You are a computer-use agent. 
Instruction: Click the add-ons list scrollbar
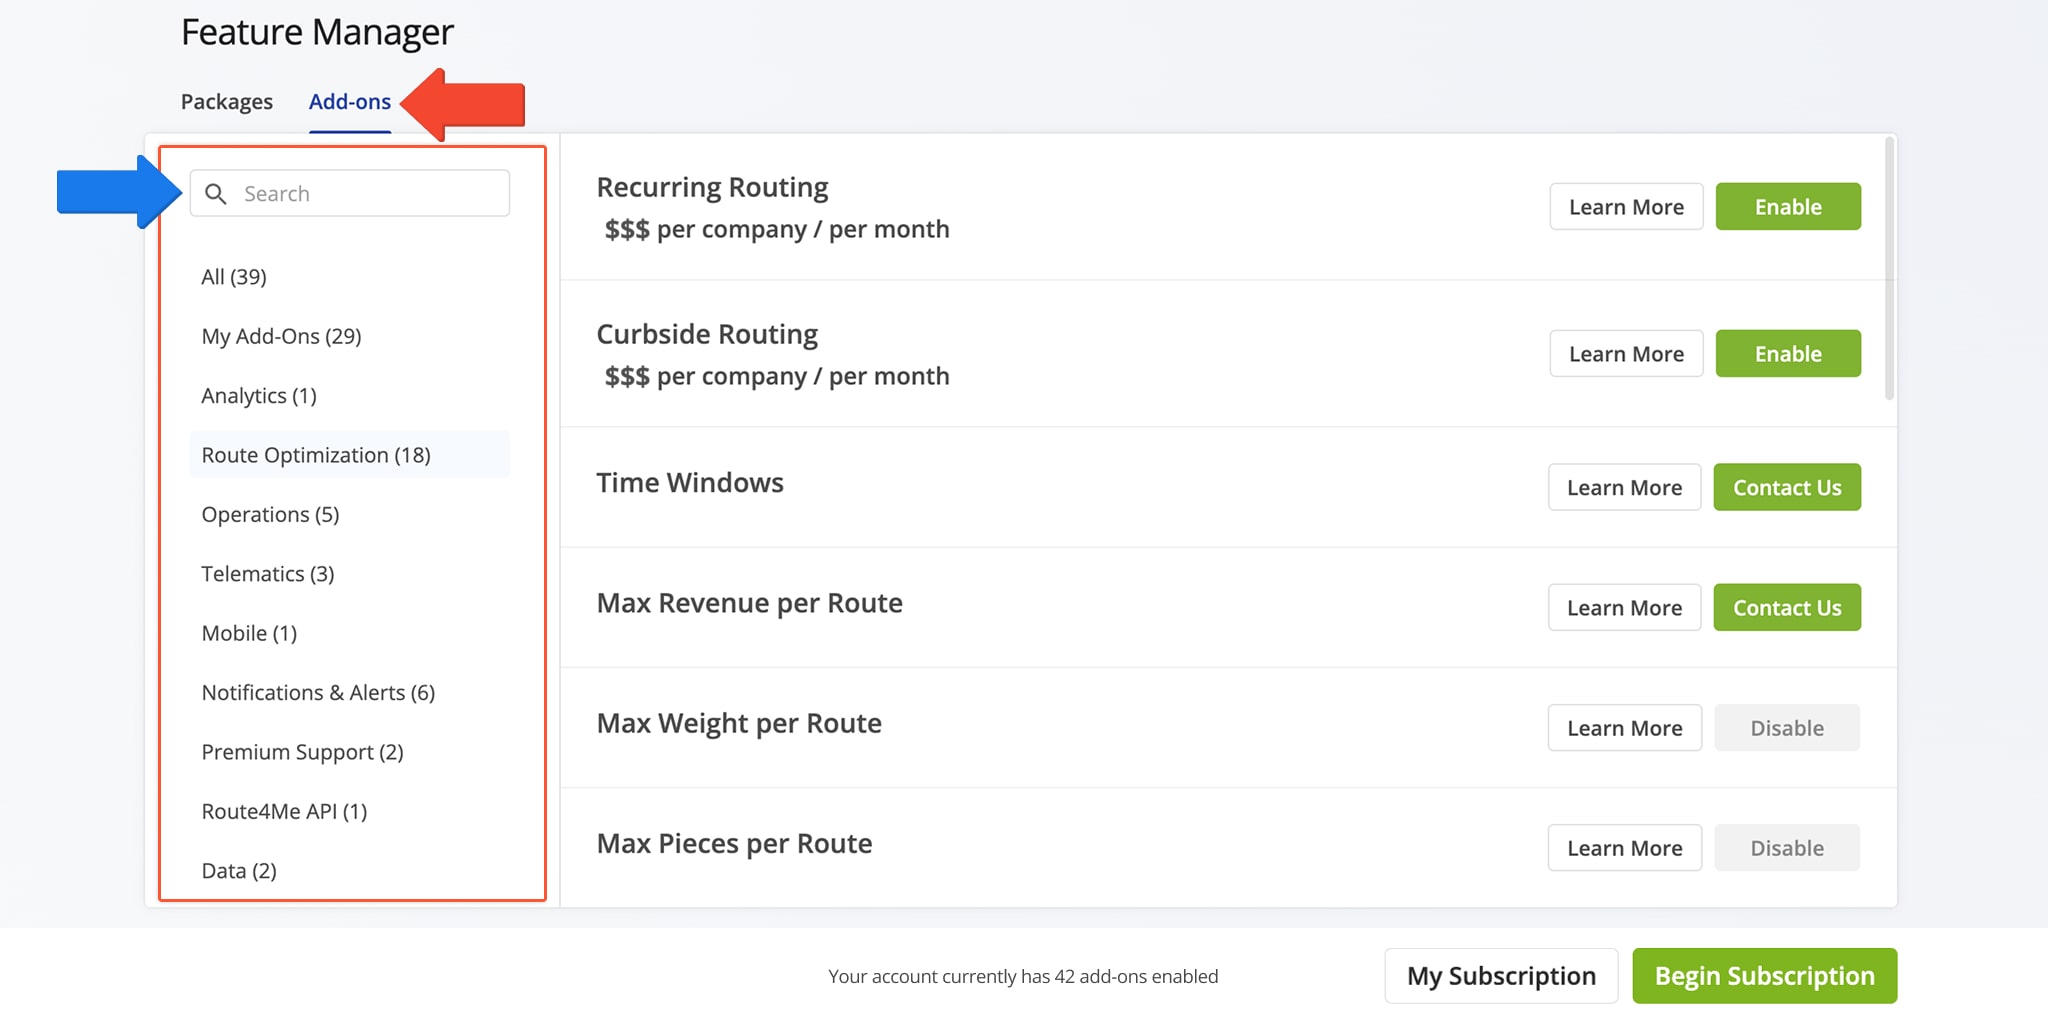1889,270
